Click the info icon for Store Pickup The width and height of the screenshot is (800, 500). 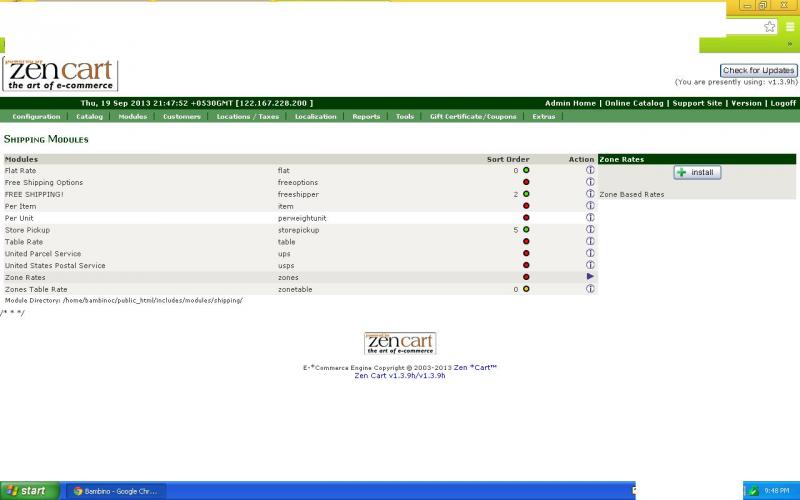tap(590, 229)
